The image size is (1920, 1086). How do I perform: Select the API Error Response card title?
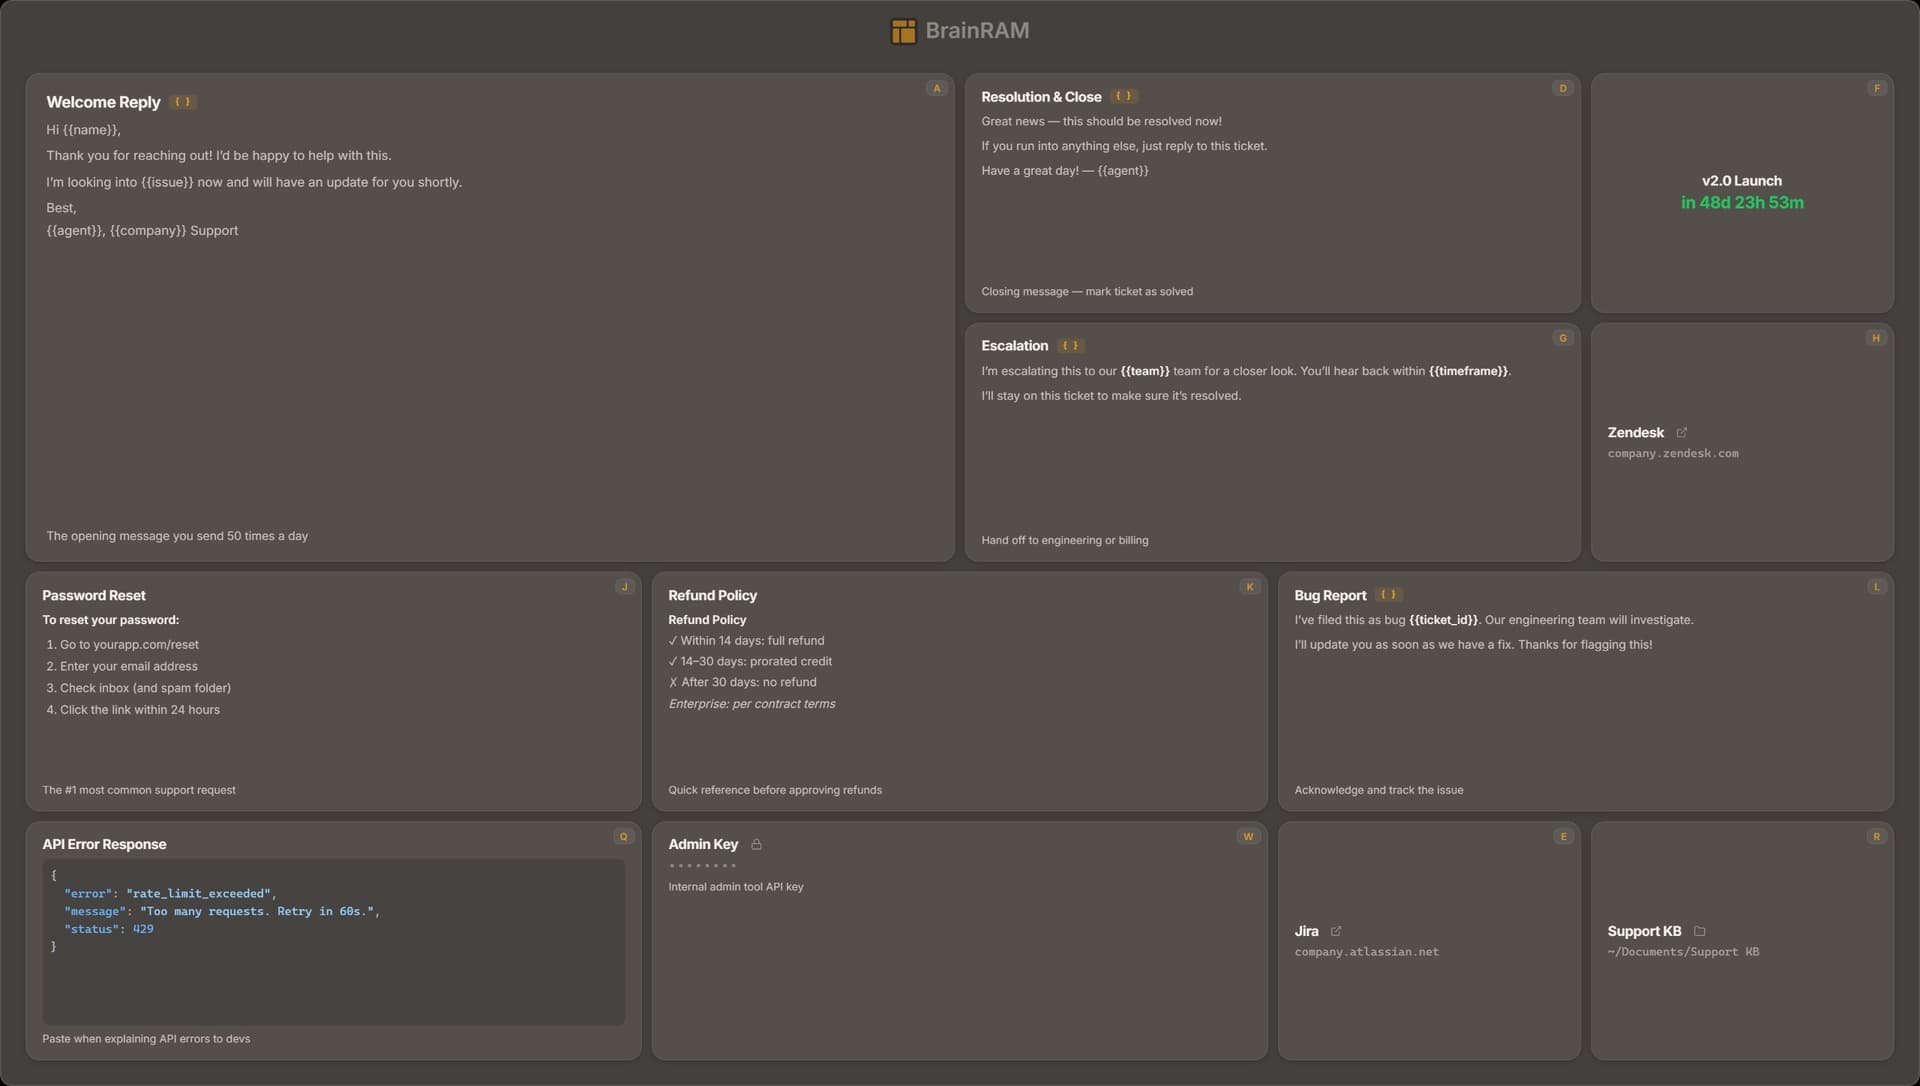104,845
